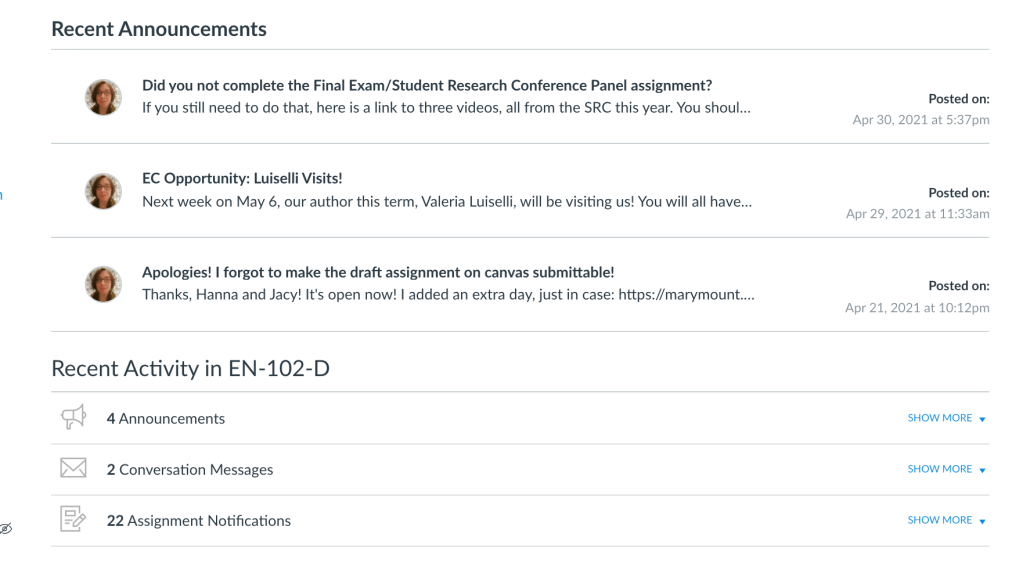This screenshot has height=563, width=1023.
Task: Select the "4 Announcements" activity row label
Action: [166, 419]
